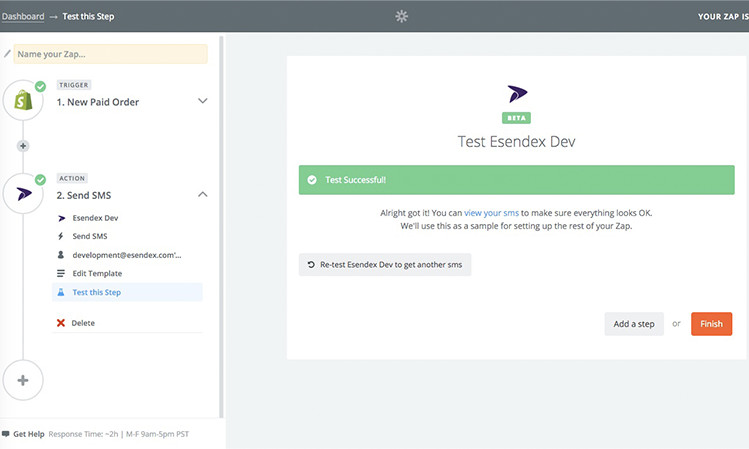The height and width of the screenshot is (449, 749).
Task: Click the Get Help chat icon
Action: 6,434
